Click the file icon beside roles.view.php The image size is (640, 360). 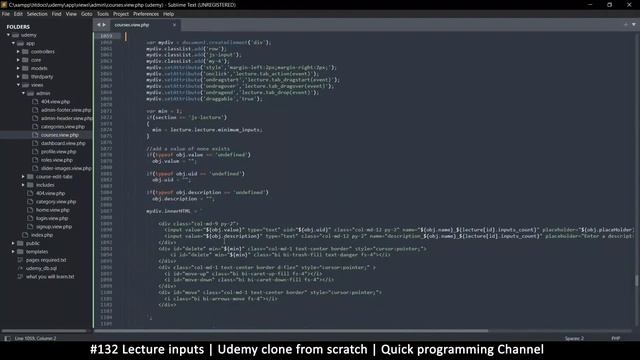click(35, 160)
